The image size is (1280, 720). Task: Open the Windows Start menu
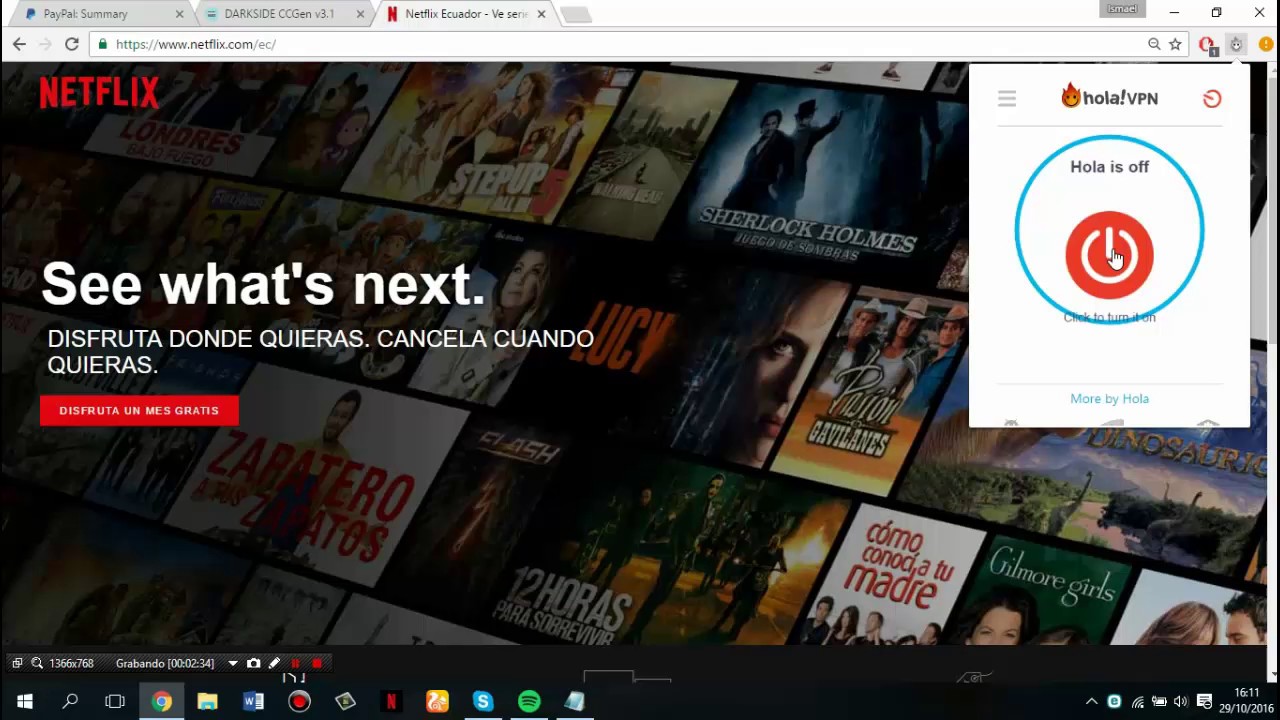pyautogui.click(x=24, y=702)
